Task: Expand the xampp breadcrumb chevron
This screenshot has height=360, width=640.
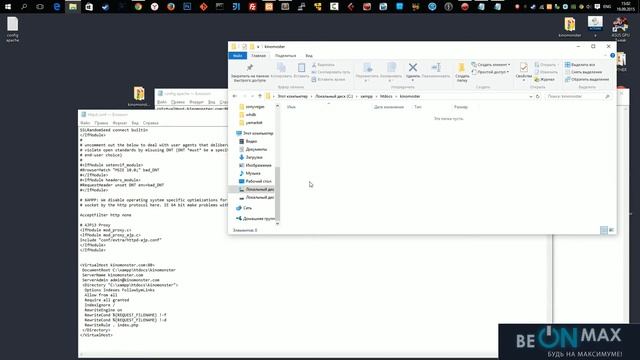Action: (x=376, y=97)
